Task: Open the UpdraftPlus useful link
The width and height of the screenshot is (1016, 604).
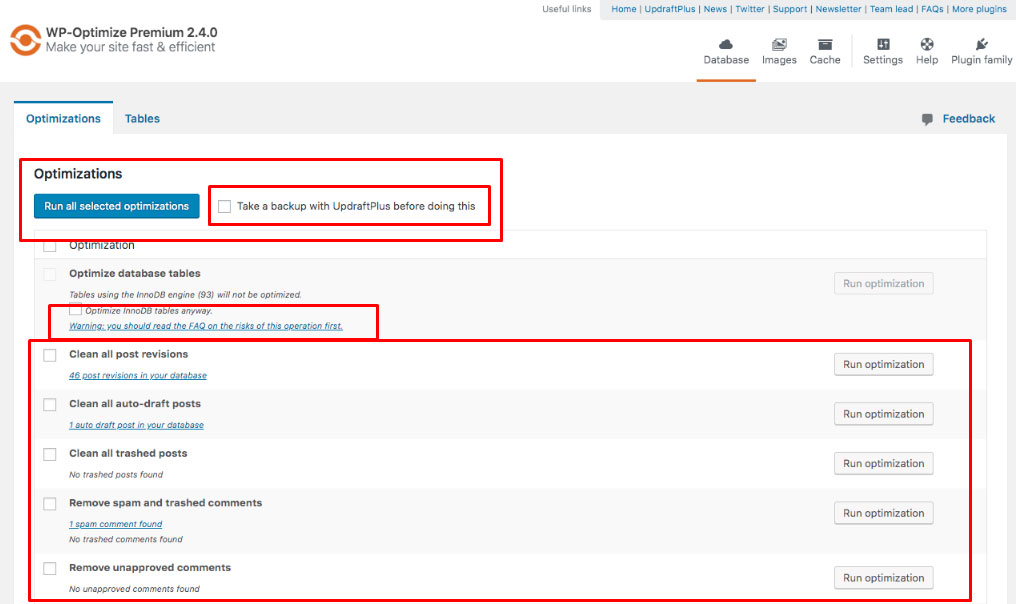Action: click(669, 9)
